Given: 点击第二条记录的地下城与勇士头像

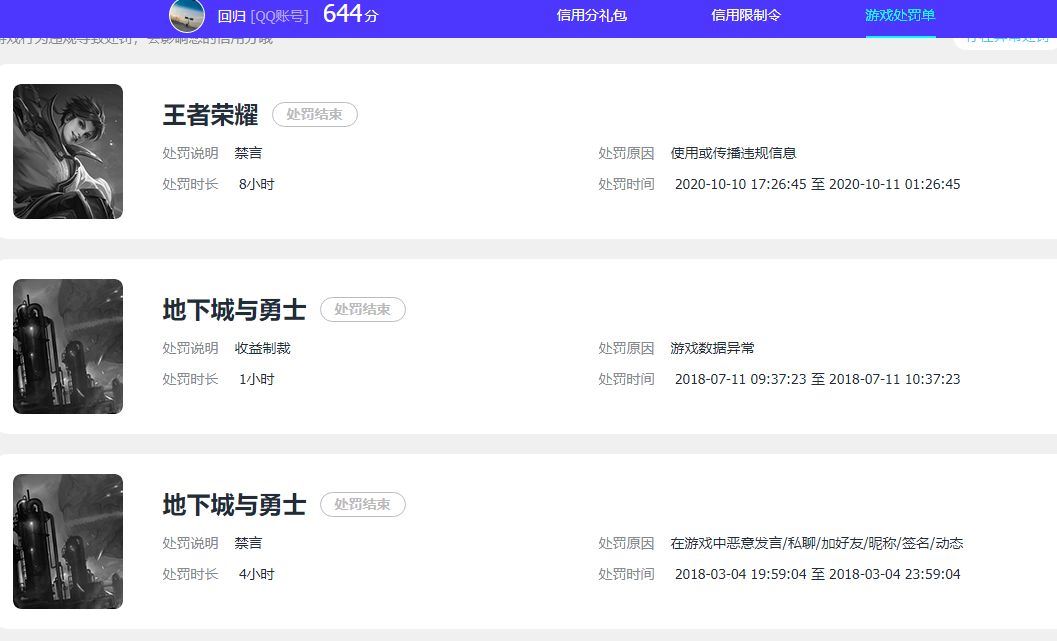Looking at the screenshot, I should point(67,345).
